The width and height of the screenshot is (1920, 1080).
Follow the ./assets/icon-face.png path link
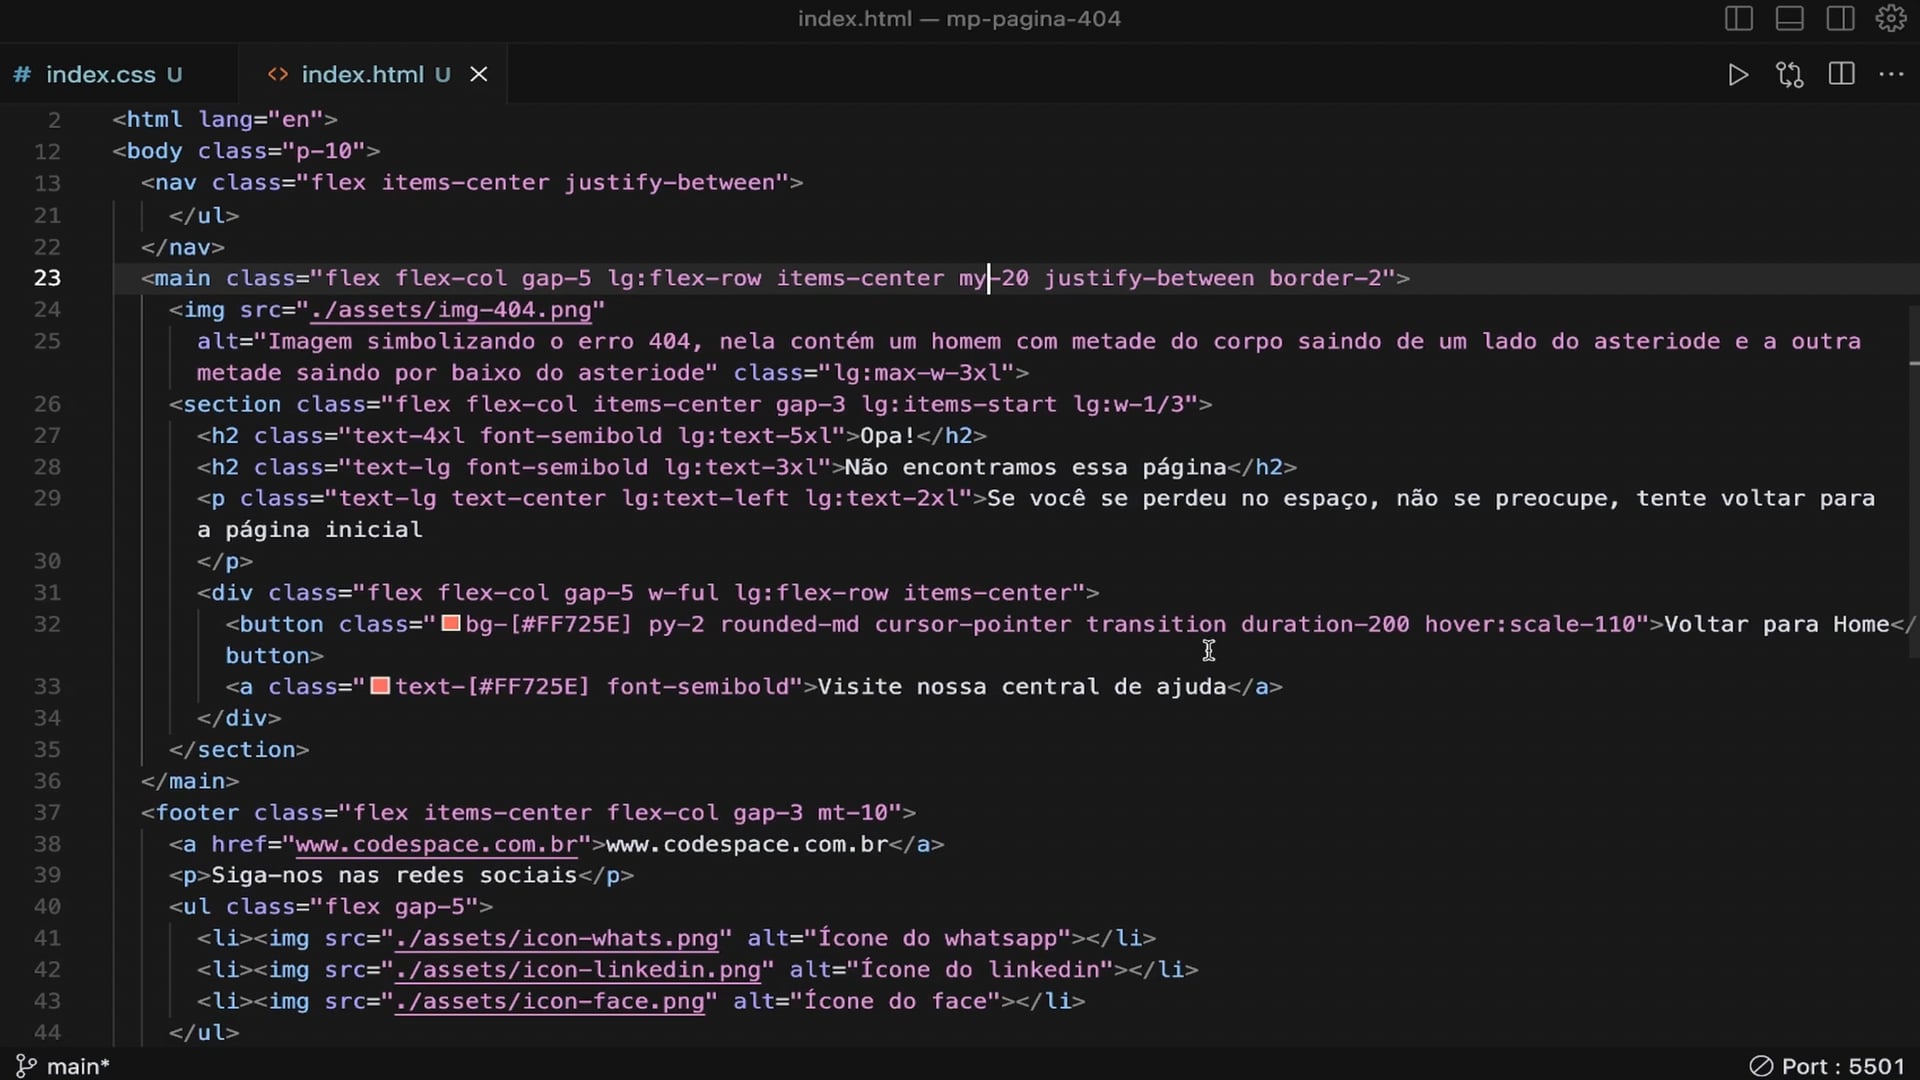click(x=550, y=1001)
